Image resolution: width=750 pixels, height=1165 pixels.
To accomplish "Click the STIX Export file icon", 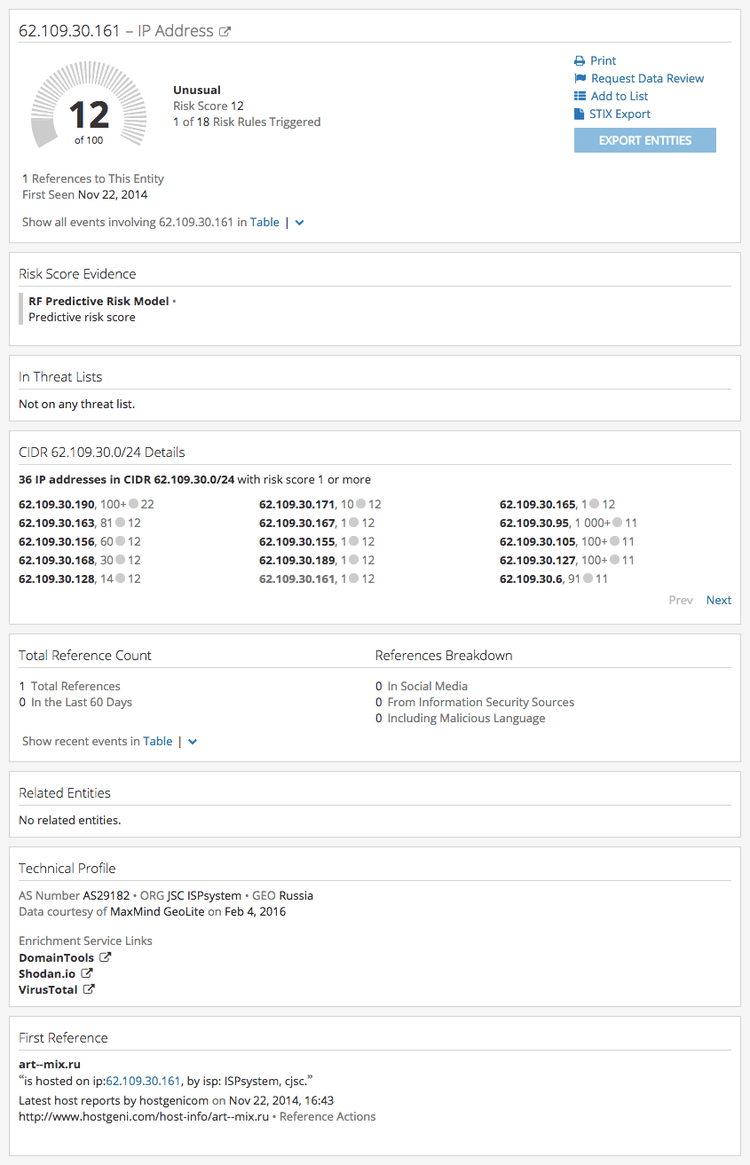I will [x=580, y=114].
